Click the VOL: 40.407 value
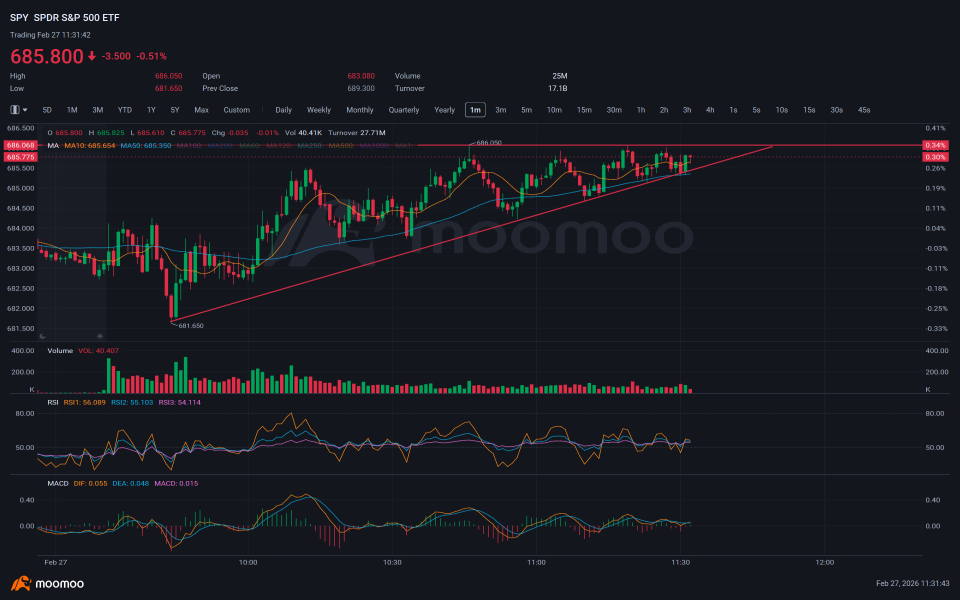This screenshot has height=600, width=960. point(99,351)
